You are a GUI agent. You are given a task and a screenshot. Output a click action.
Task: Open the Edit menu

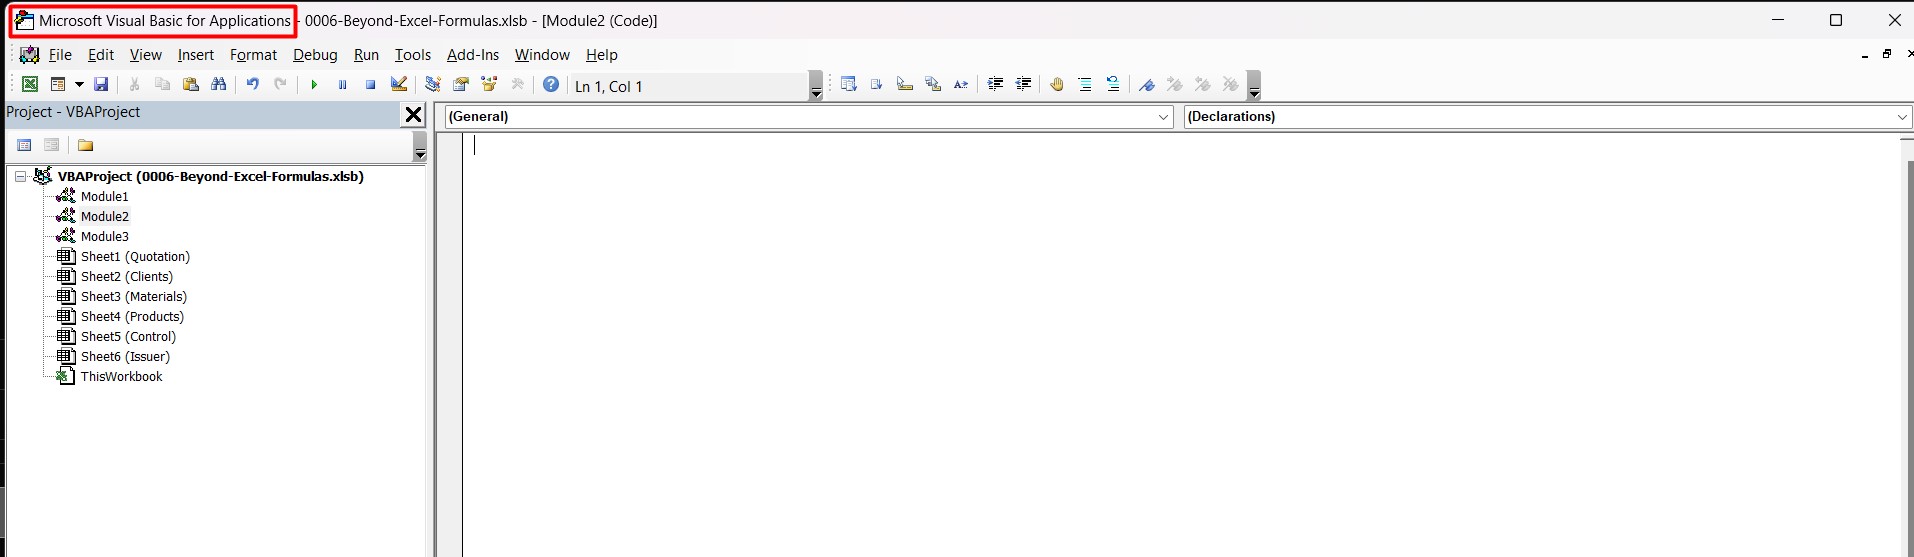(x=101, y=55)
